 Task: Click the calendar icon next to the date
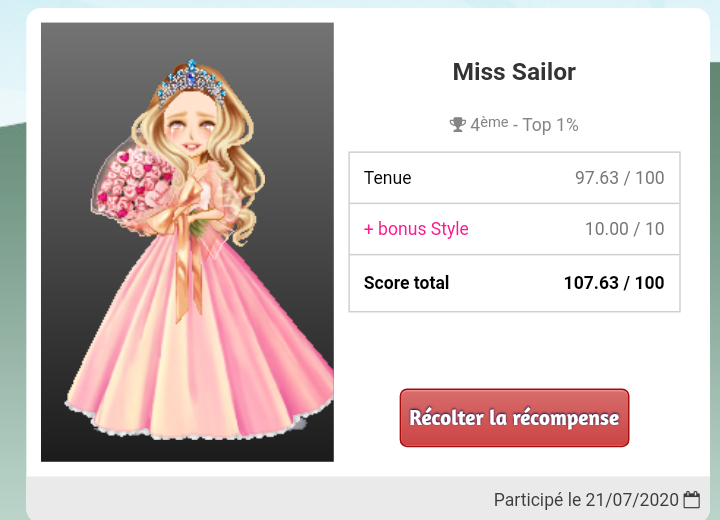(692, 499)
